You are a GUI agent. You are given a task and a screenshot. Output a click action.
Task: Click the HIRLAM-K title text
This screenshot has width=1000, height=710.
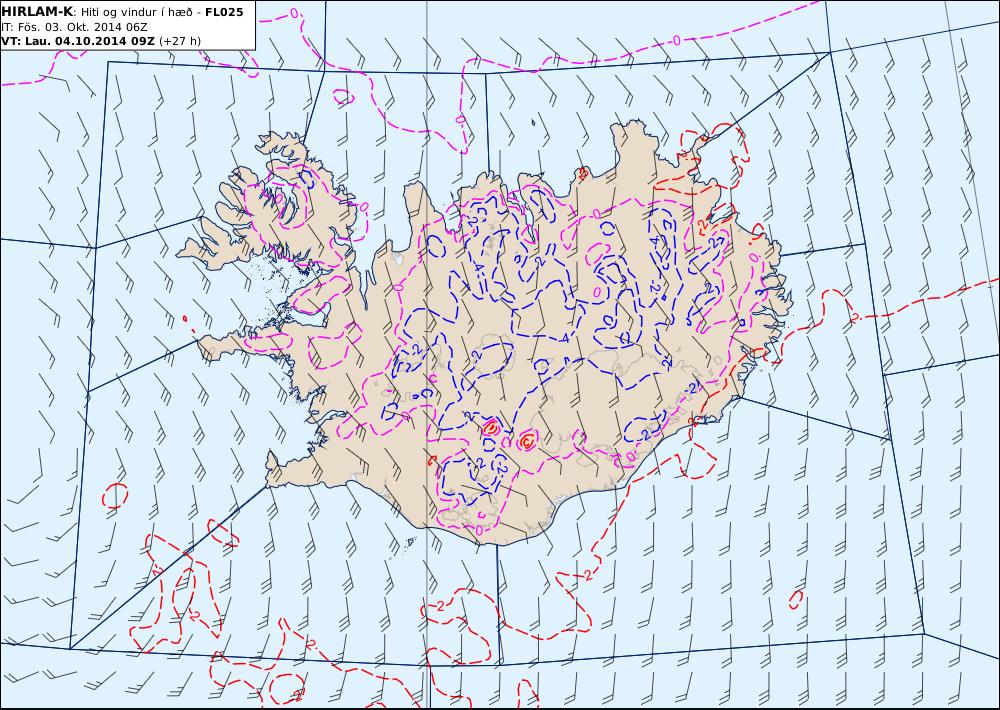pos(38,12)
